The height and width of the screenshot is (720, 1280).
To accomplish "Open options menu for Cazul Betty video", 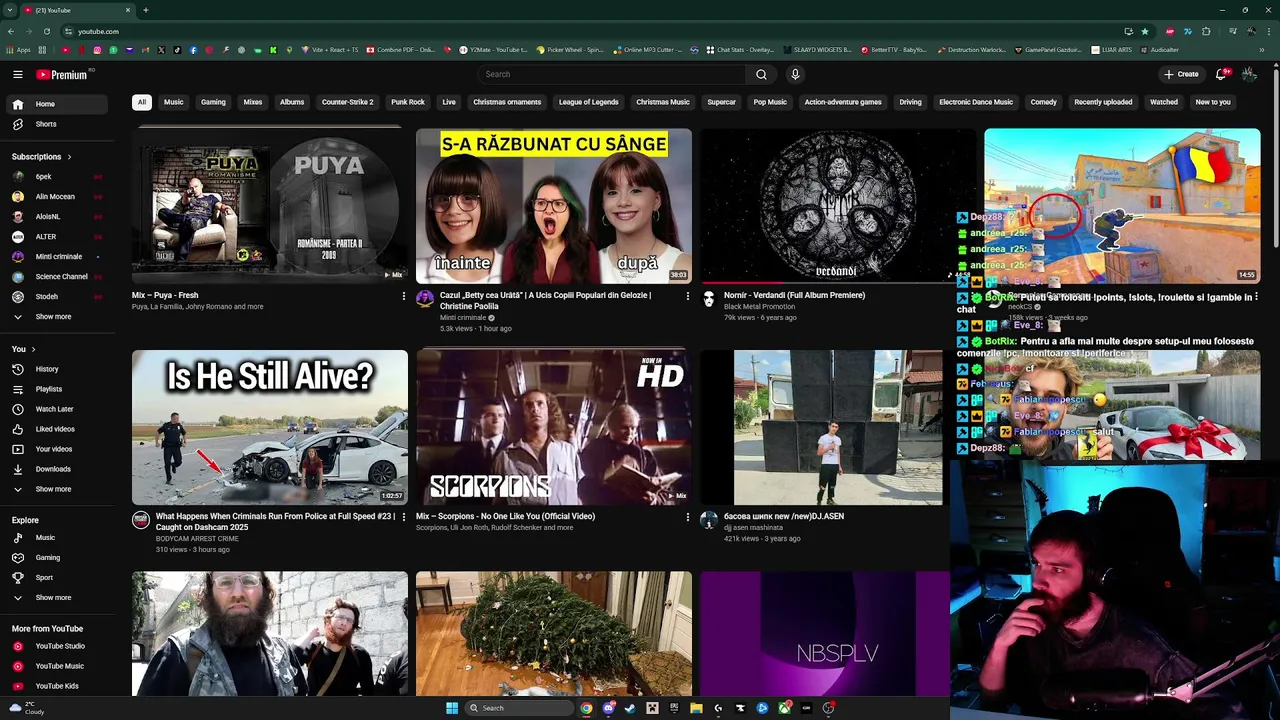I will pyautogui.click(x=687, y=296).
